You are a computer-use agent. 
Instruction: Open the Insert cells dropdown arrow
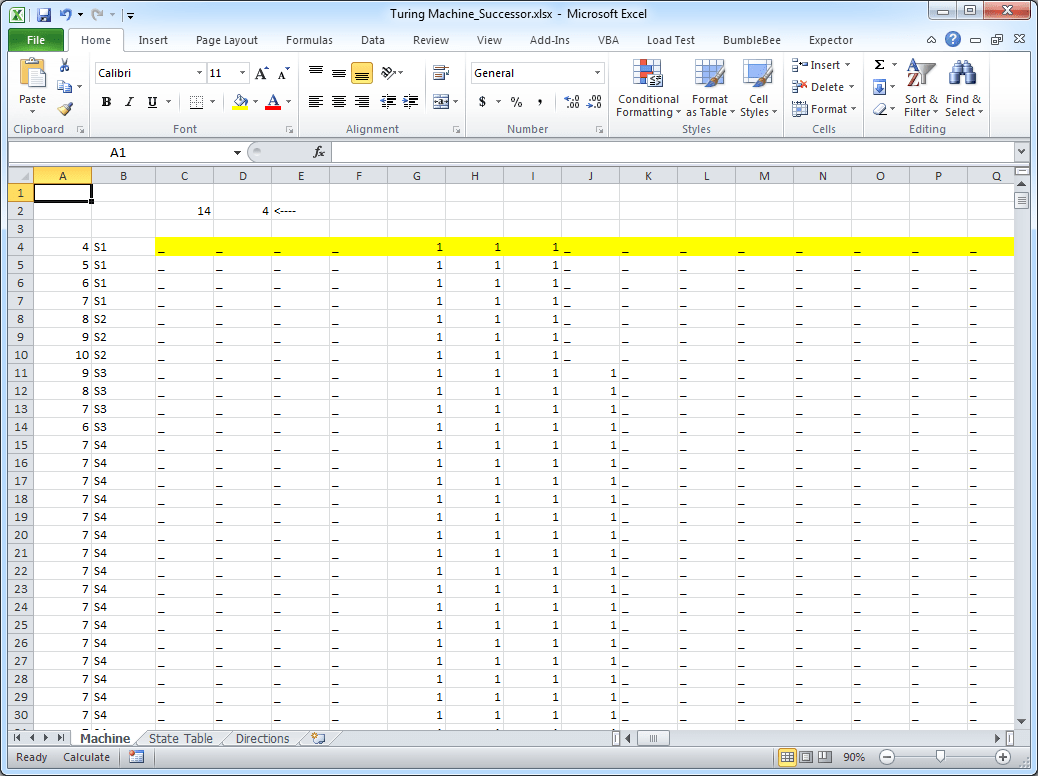[x=847, y=65]
